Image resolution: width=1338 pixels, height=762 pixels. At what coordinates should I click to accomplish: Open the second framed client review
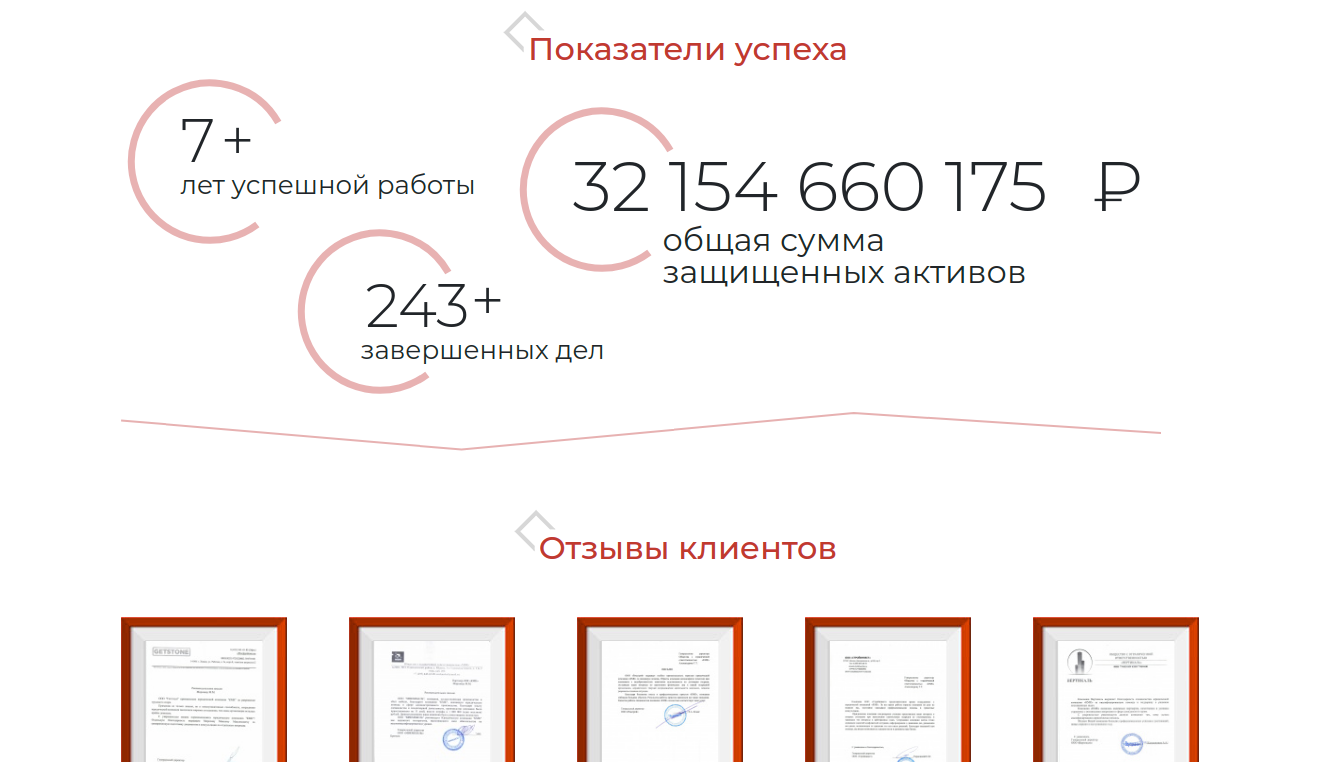point(433,690)
